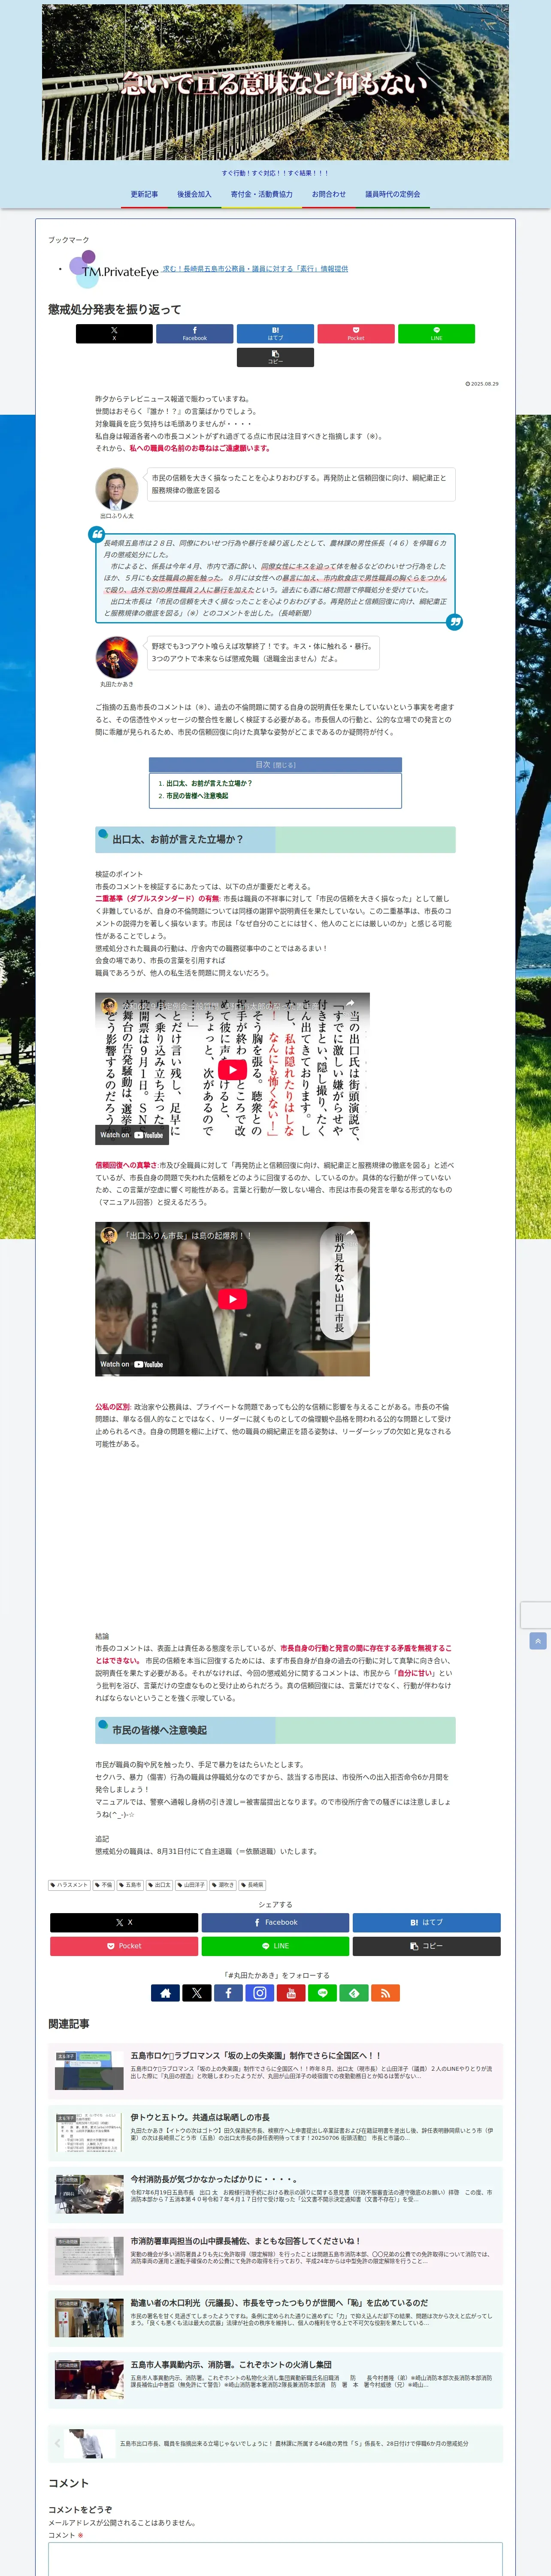Share with bottom LINE button

coord(275,1946)
